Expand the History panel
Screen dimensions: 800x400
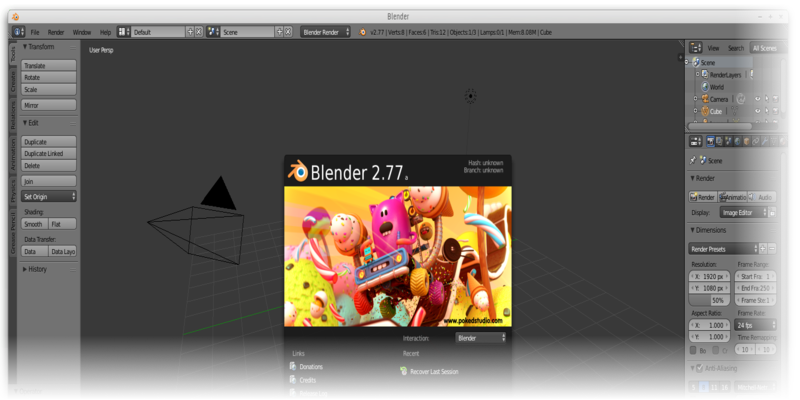click(25, 269)
